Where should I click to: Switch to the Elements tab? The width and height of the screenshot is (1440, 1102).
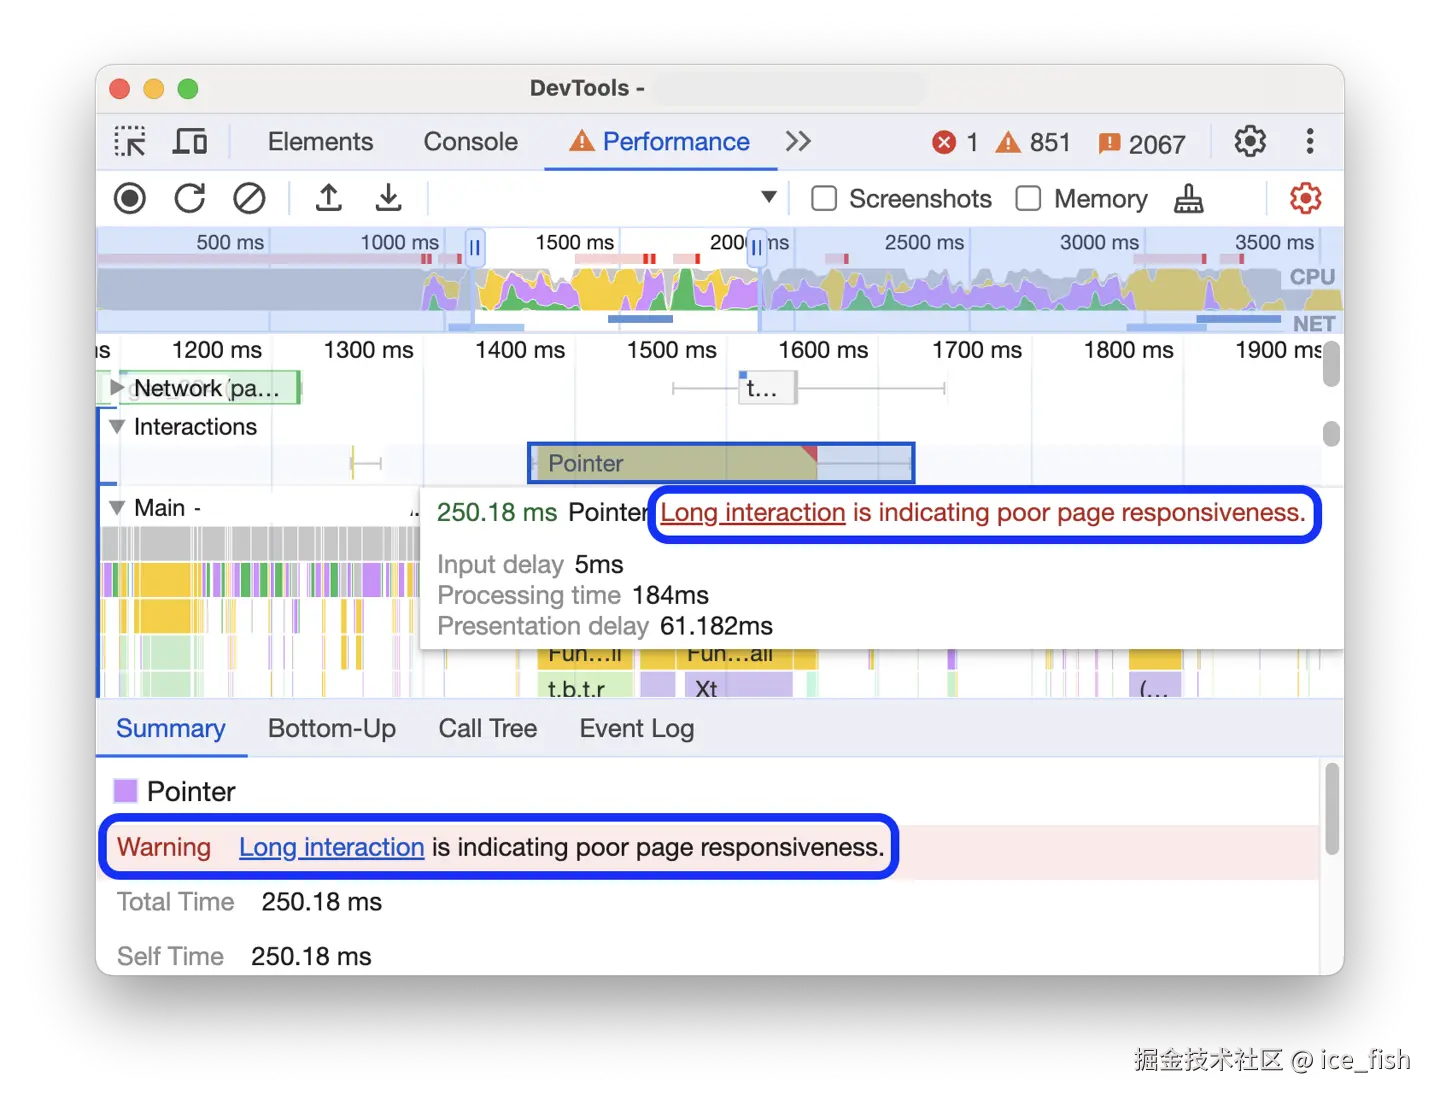320,142
